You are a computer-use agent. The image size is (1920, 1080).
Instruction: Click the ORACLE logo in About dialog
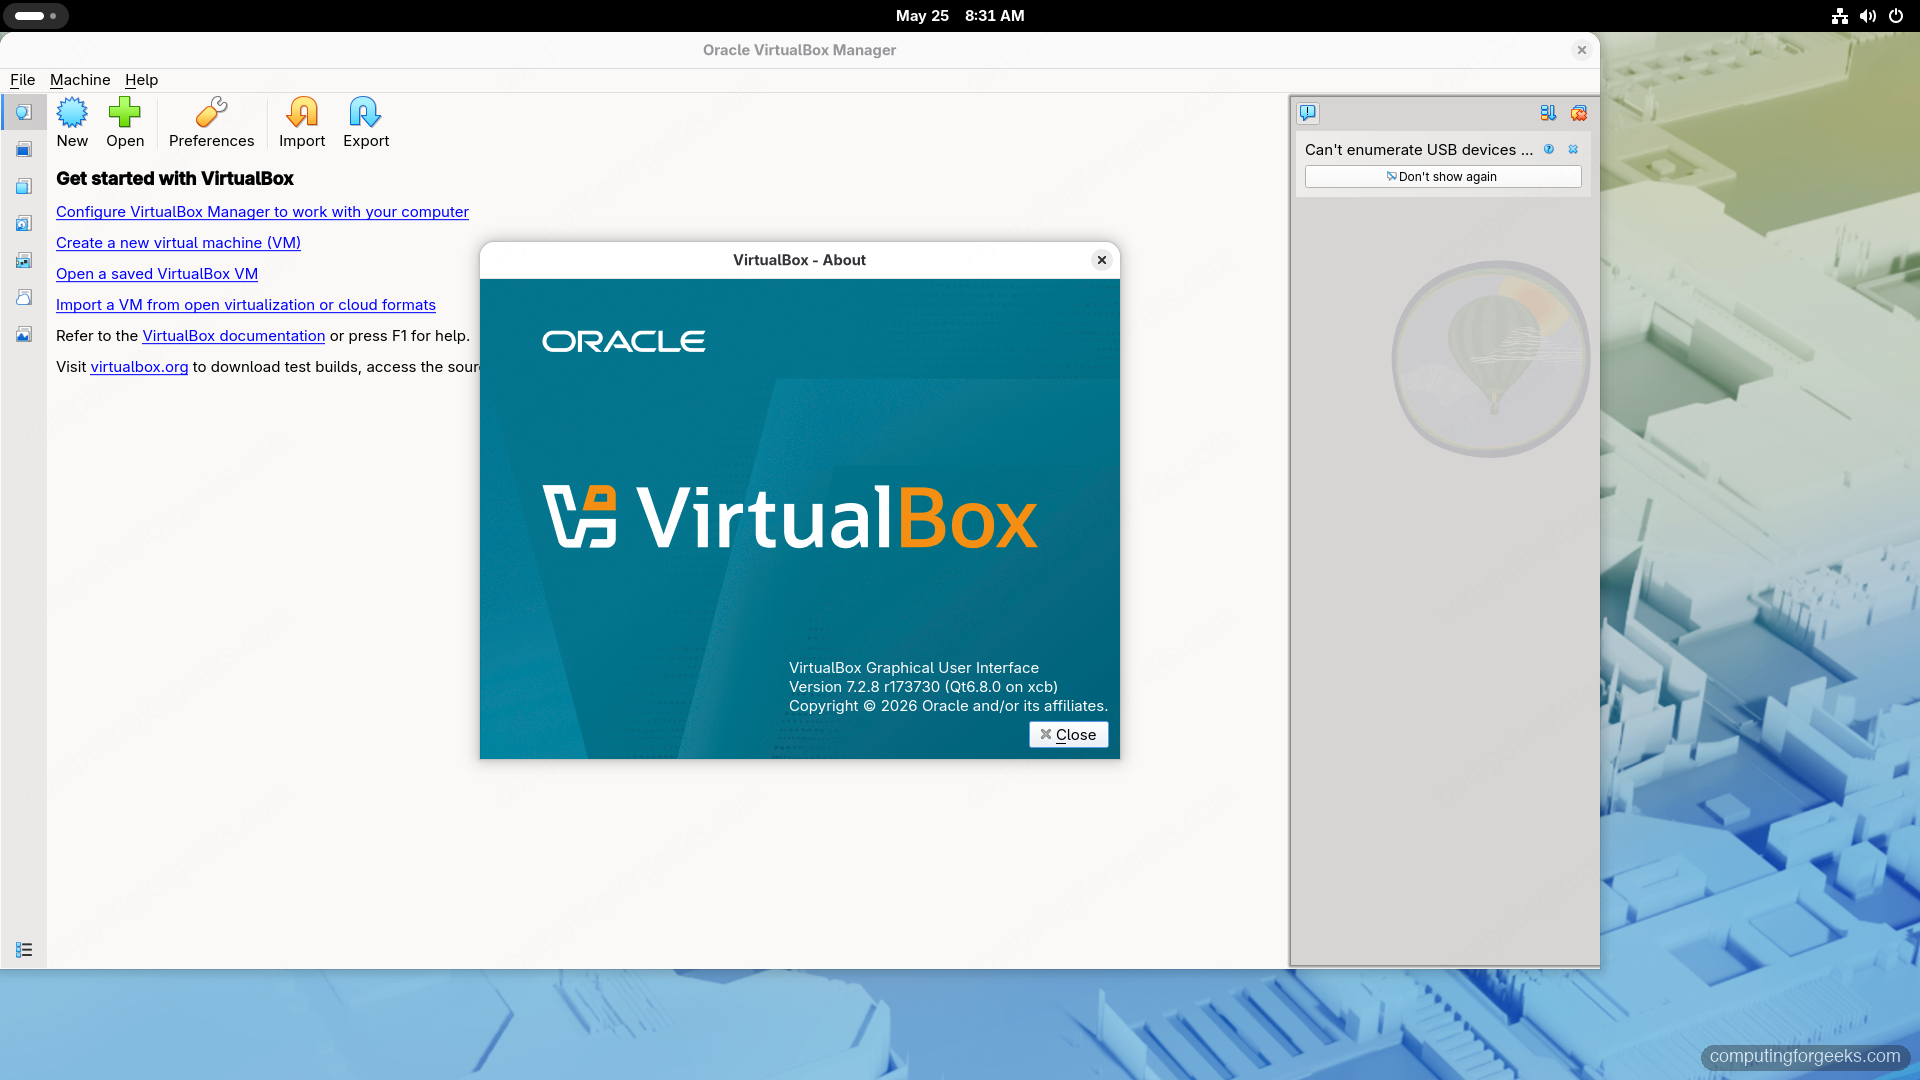point(624,342)
